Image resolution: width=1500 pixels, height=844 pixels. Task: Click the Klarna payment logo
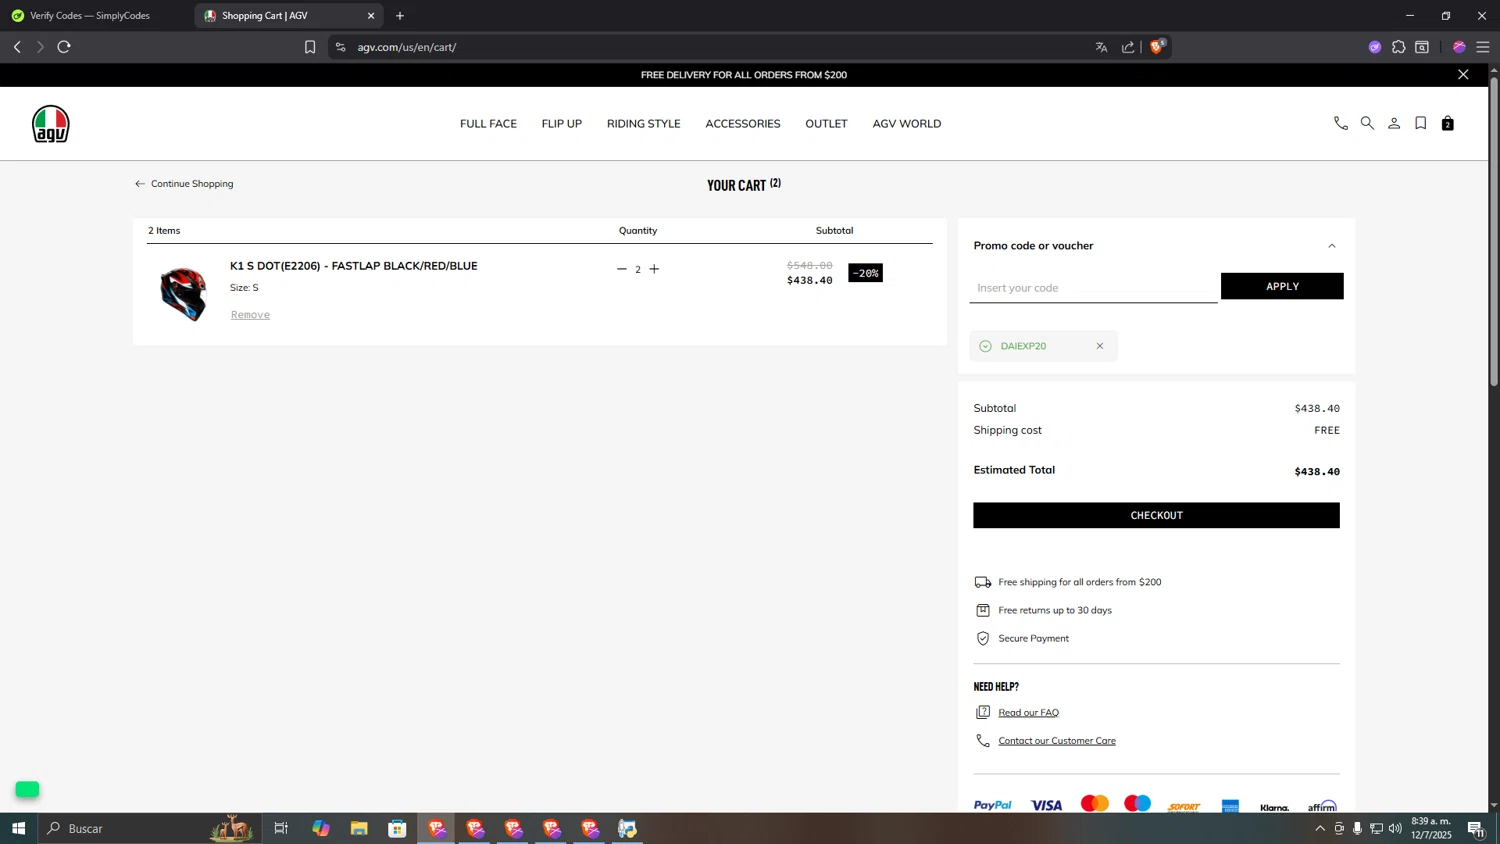(x=1274, y=807)
